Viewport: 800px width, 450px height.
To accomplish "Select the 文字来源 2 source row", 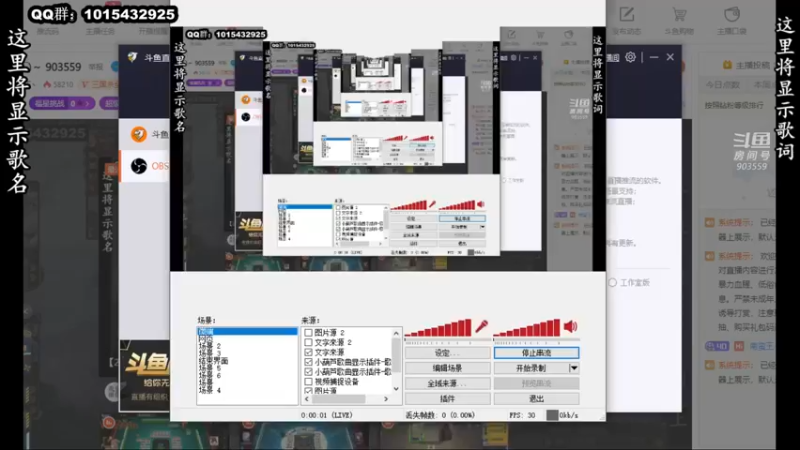I will coord(333,342).
